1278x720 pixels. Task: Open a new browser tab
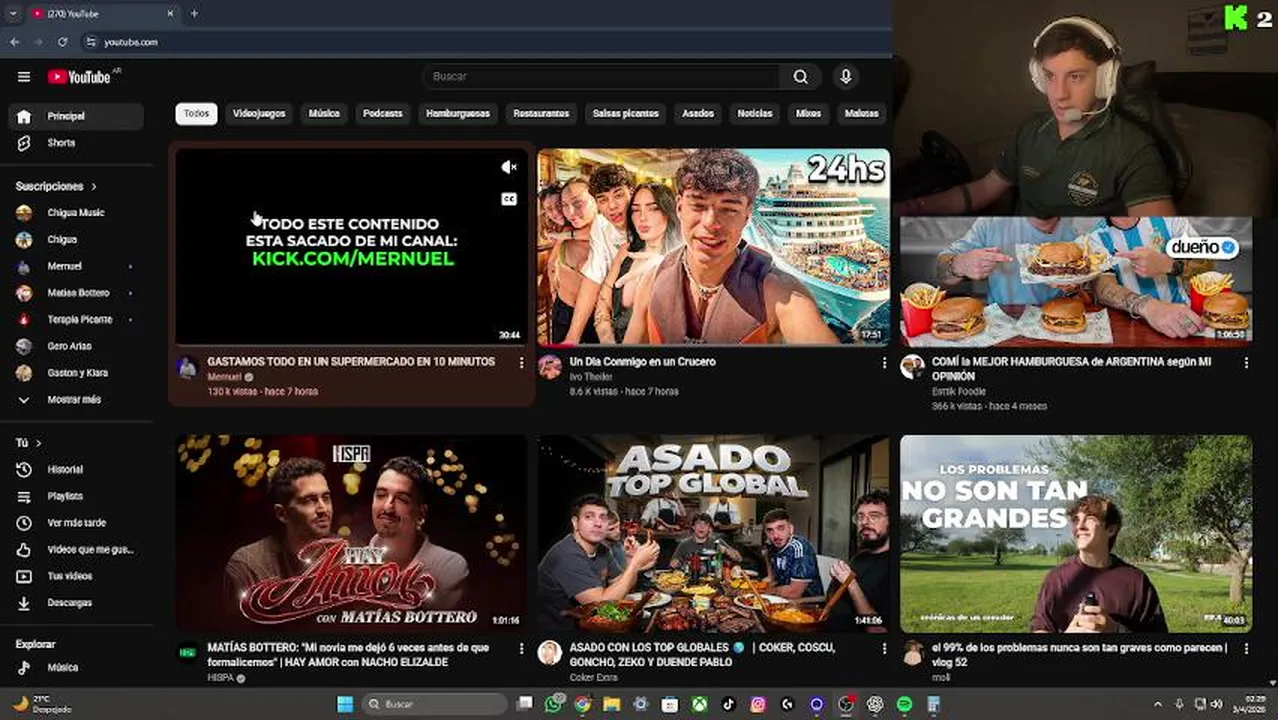coord(194,14)
